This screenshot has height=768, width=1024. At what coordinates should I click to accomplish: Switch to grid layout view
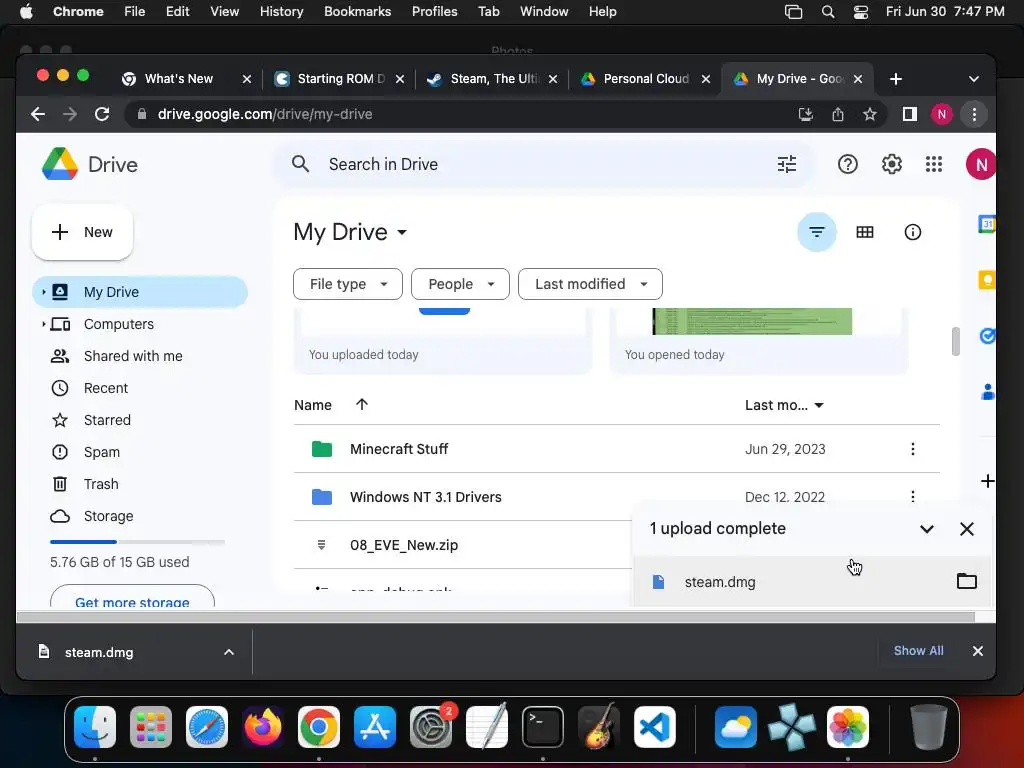pos(865,232)
